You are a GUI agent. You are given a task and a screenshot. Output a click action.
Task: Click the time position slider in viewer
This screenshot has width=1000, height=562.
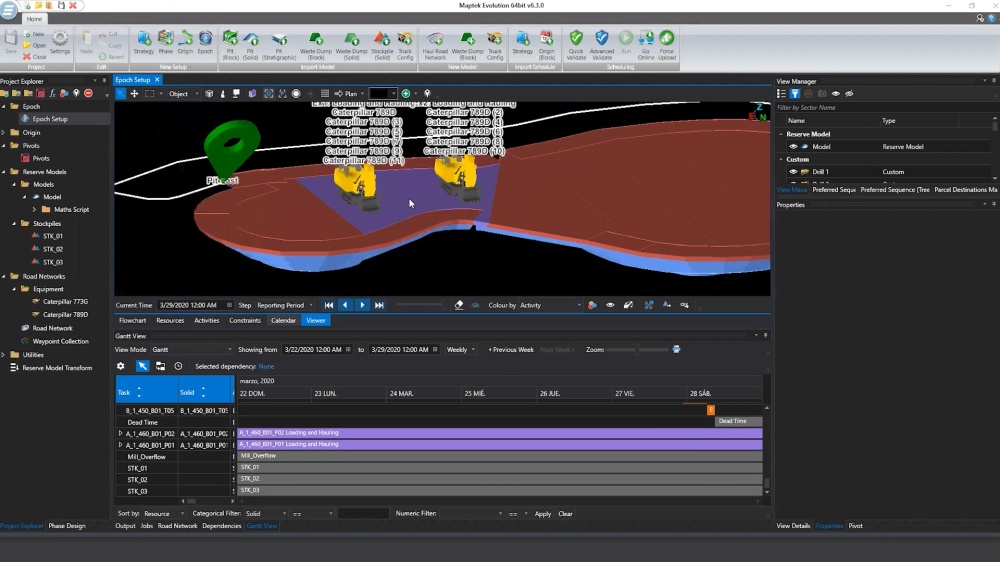[420, 305]
